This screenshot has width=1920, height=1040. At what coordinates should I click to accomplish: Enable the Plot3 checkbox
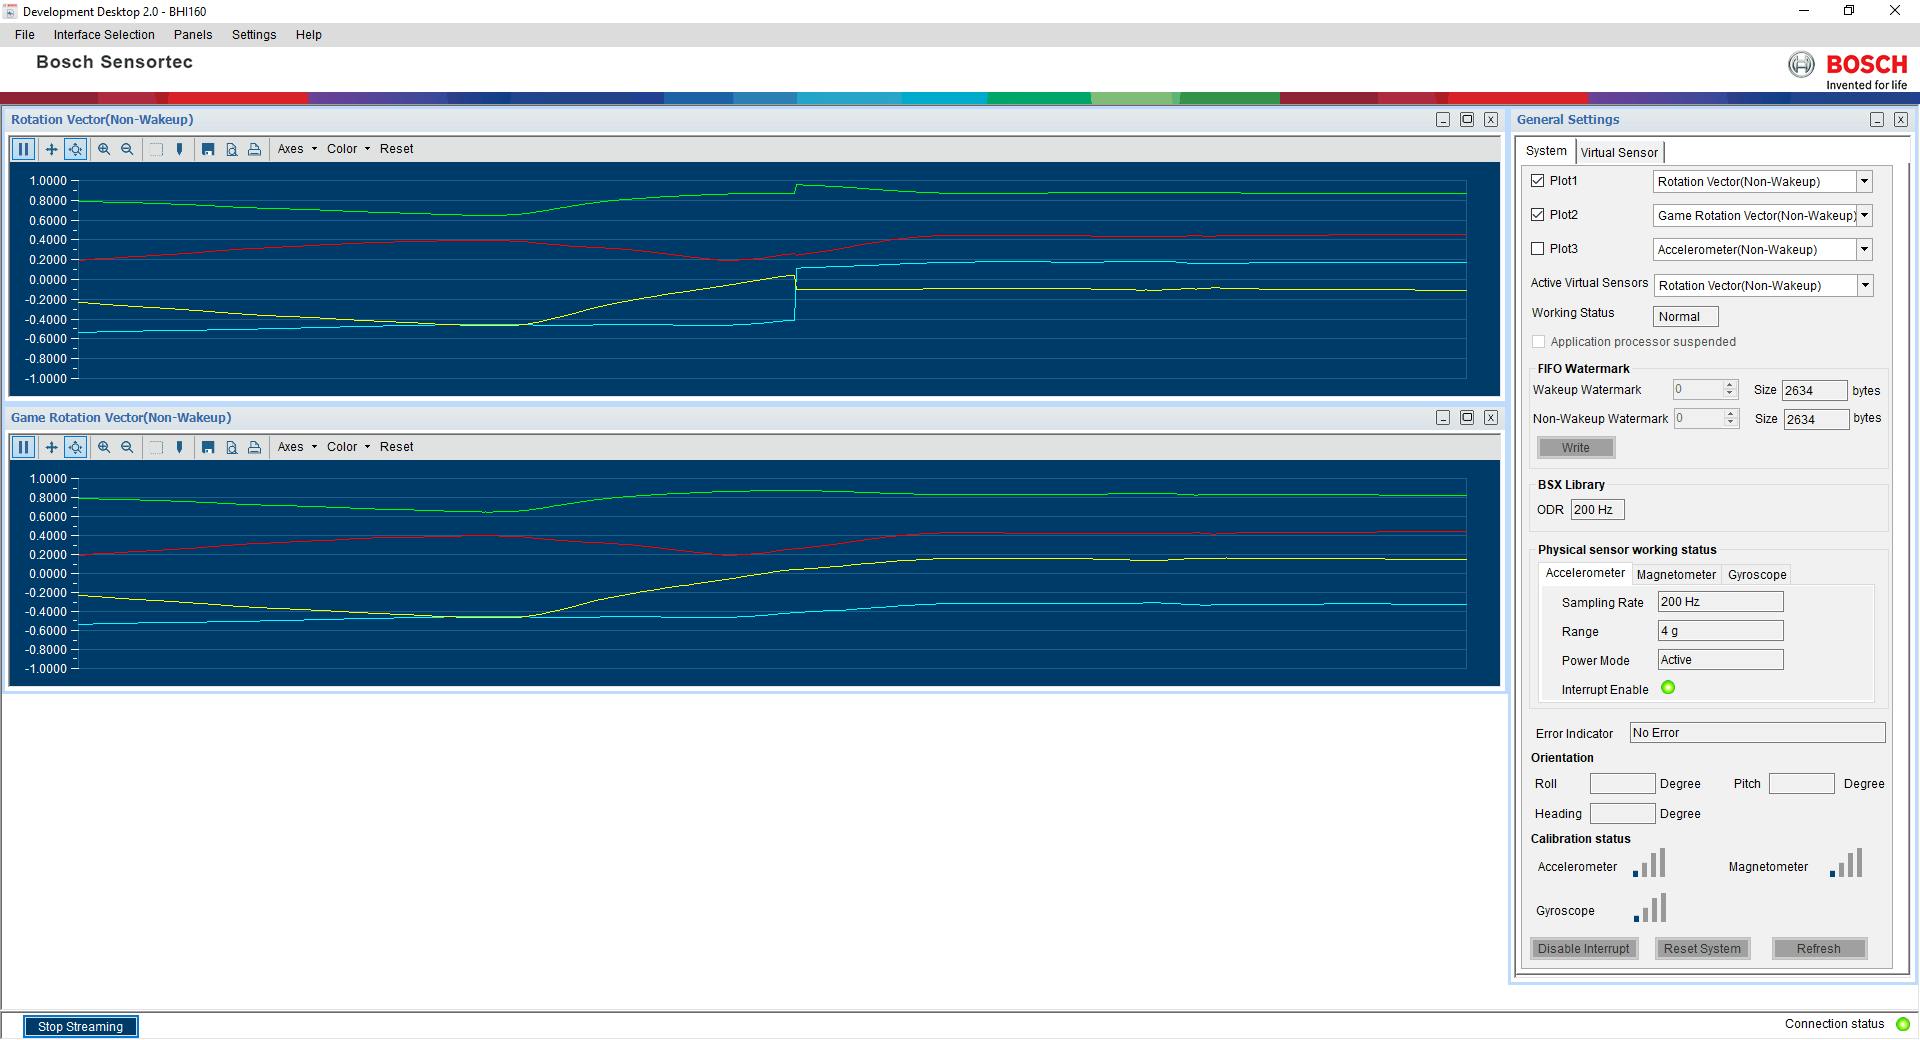coord(1538,249)
